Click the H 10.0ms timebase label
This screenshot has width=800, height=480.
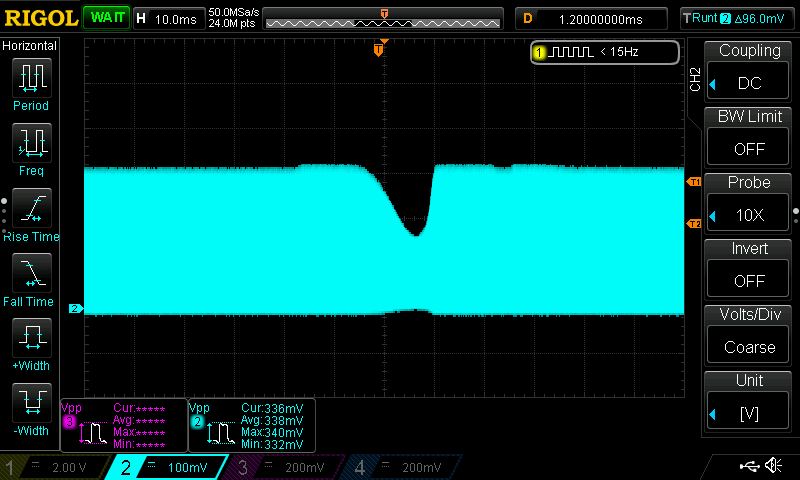tap(167, 18)
